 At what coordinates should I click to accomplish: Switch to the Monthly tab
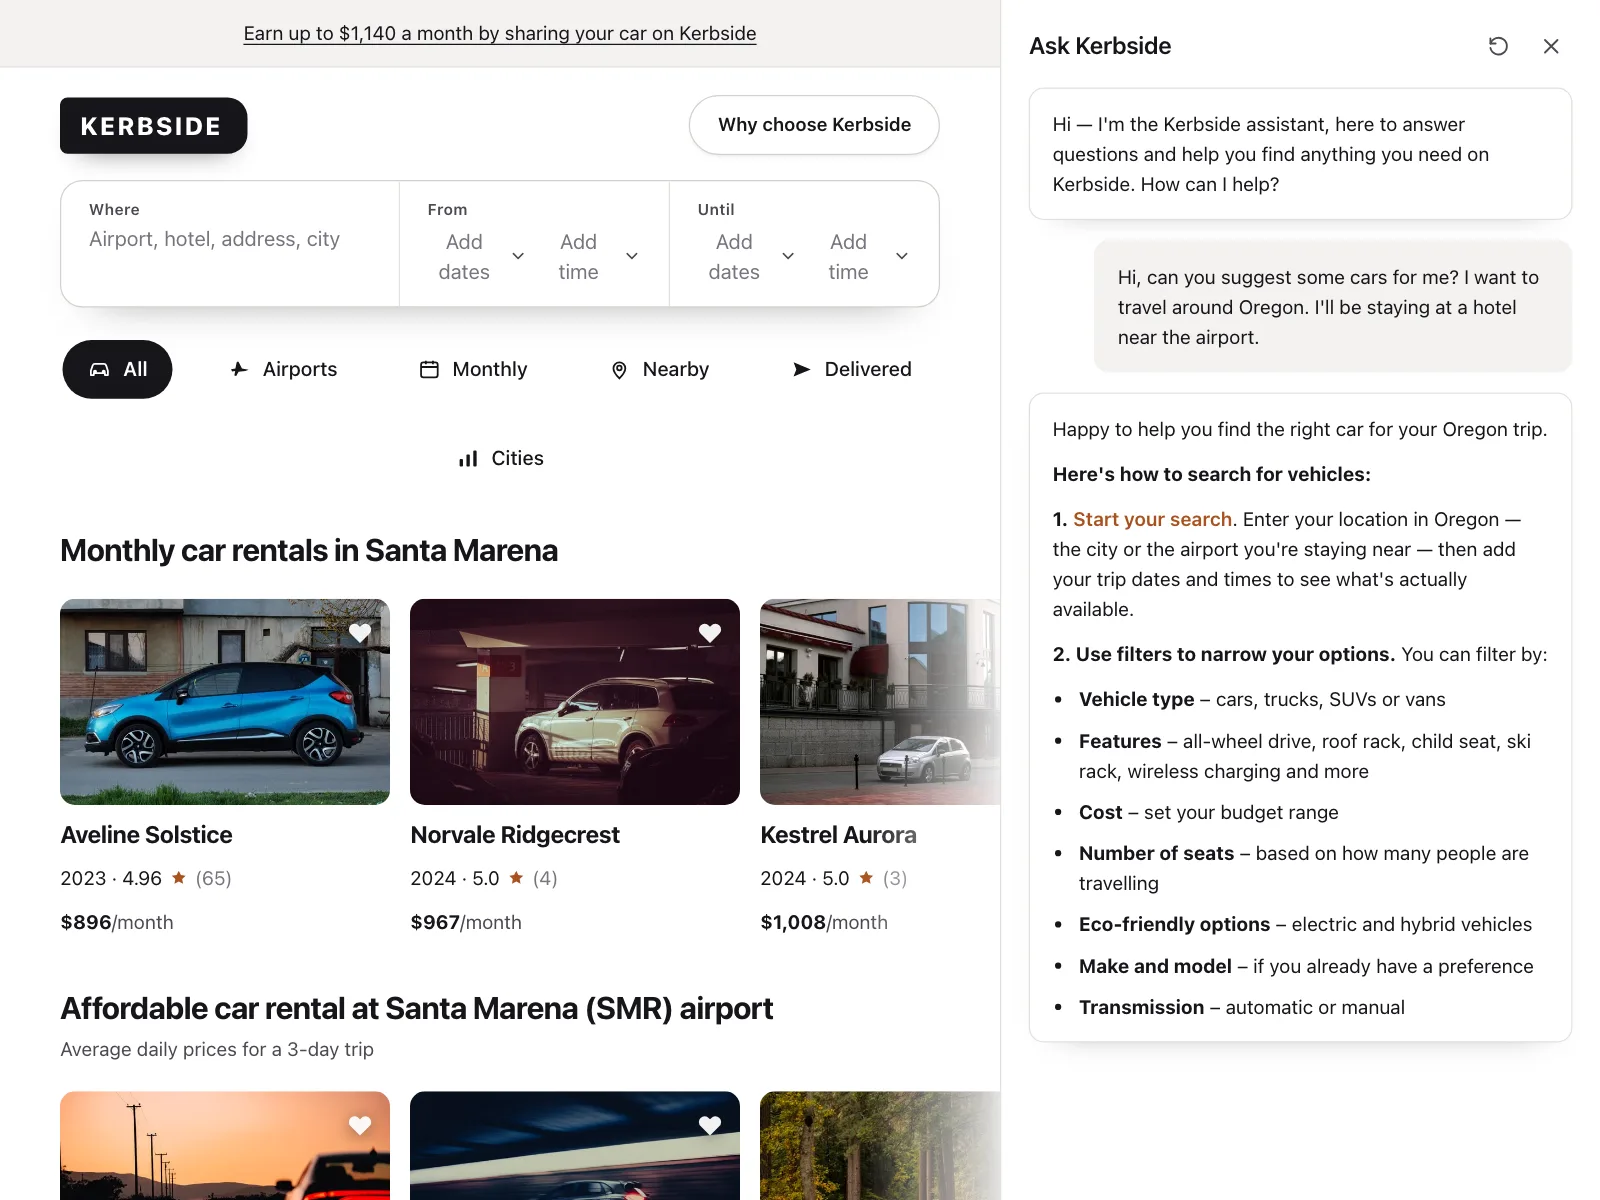click(473, 370)
